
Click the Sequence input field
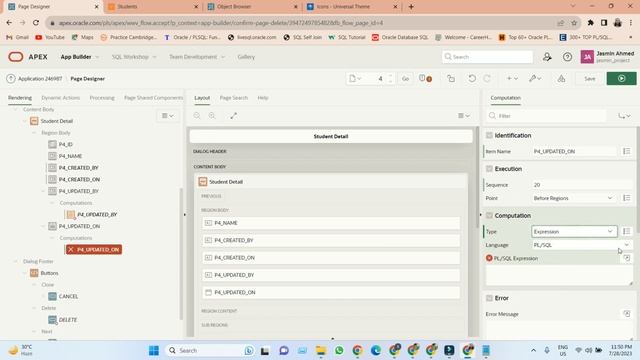pyautogui.click(x=582, y=185)
